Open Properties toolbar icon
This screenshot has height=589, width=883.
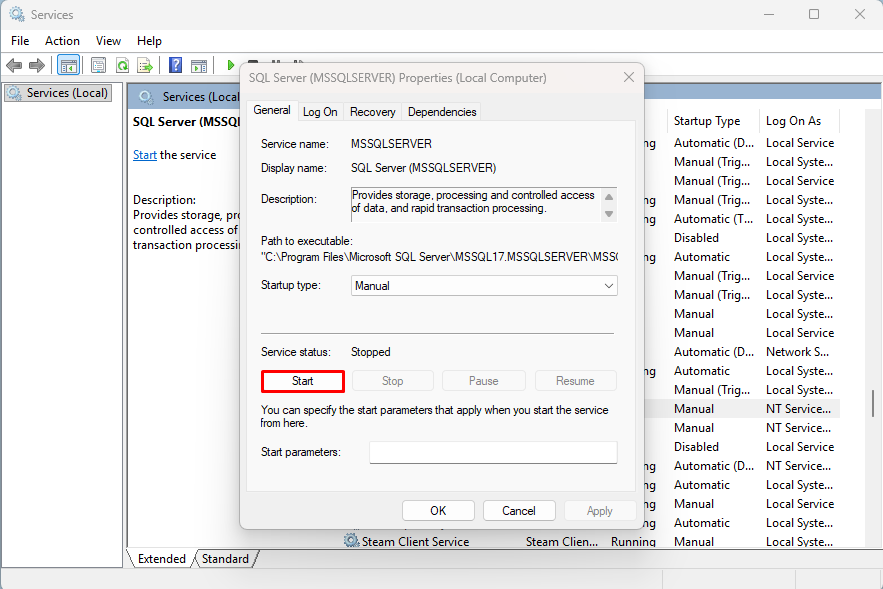tap(99, 65)
